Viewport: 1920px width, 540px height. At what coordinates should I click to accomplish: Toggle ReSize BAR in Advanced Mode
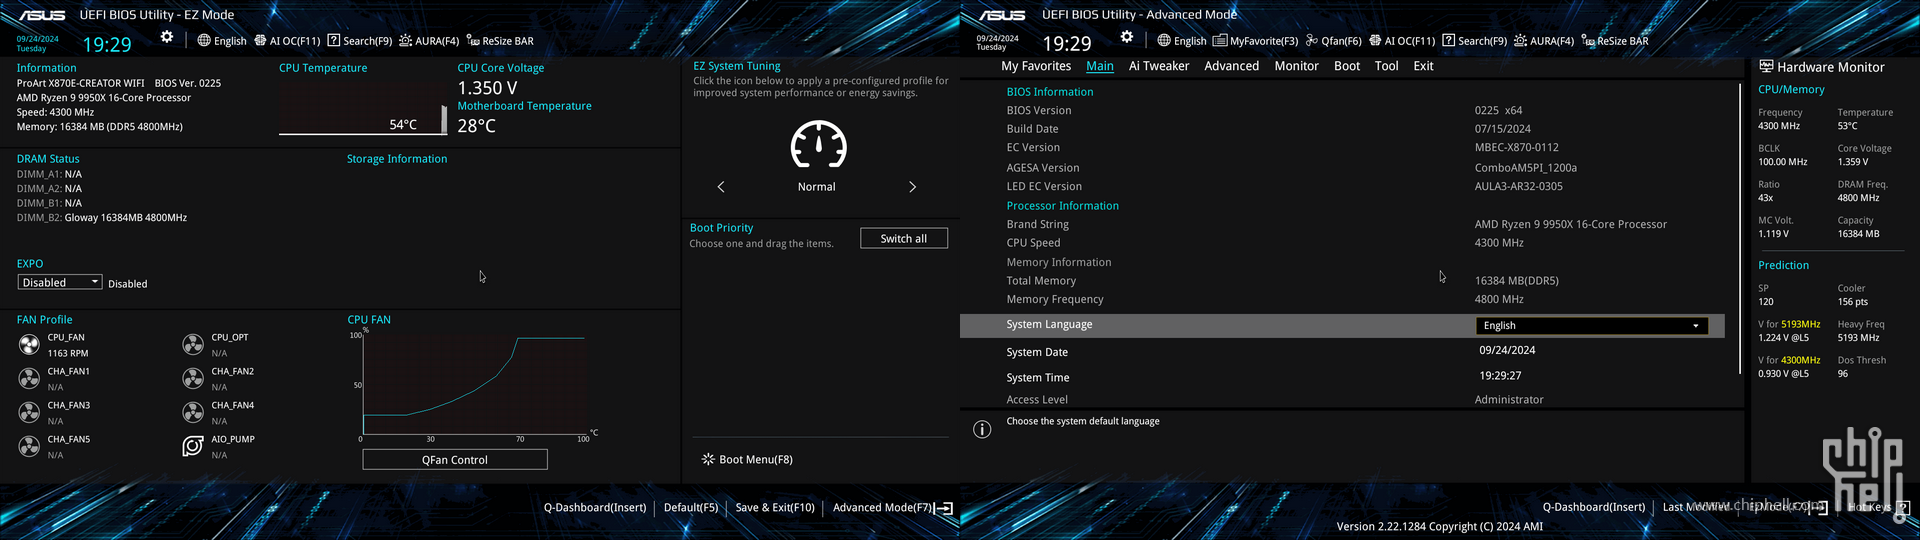click(x=1615, y=41)
